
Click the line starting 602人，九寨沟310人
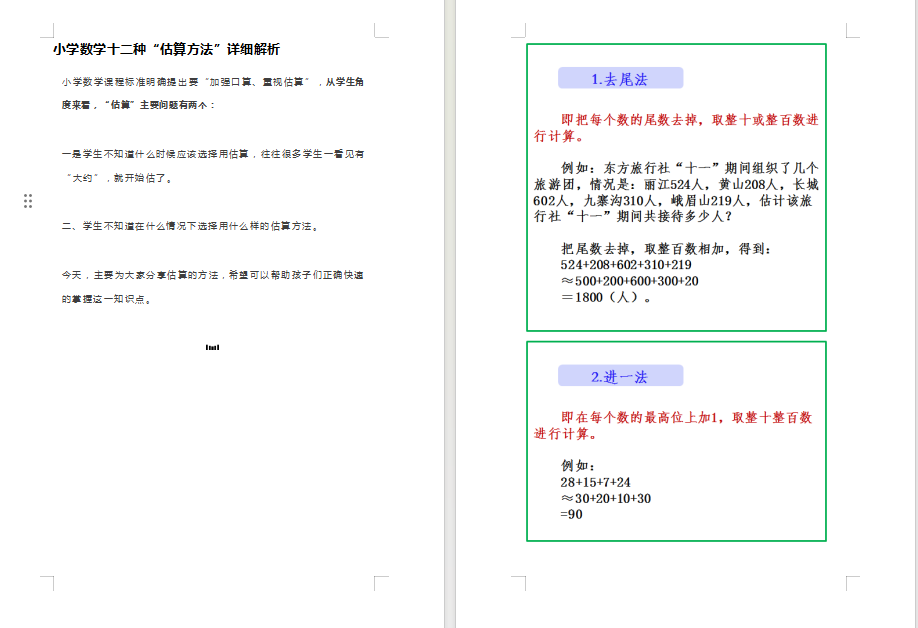coord(673,201)
